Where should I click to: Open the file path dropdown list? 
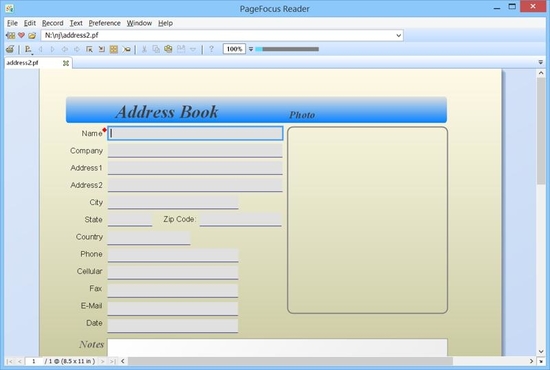click(x=398, y=35)
